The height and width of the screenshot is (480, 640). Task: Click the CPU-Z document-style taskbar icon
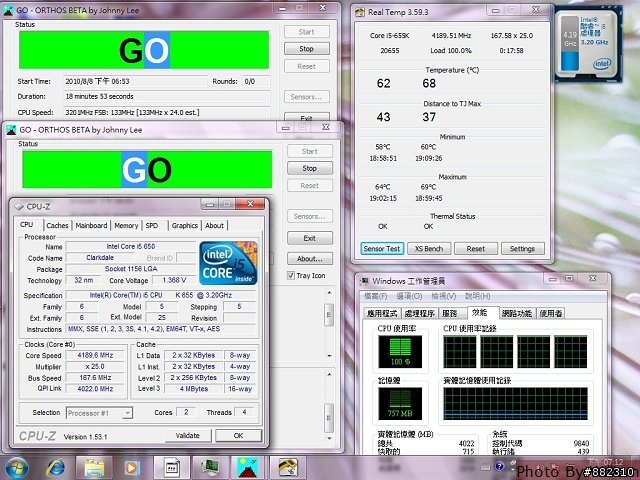click(171, 468)
